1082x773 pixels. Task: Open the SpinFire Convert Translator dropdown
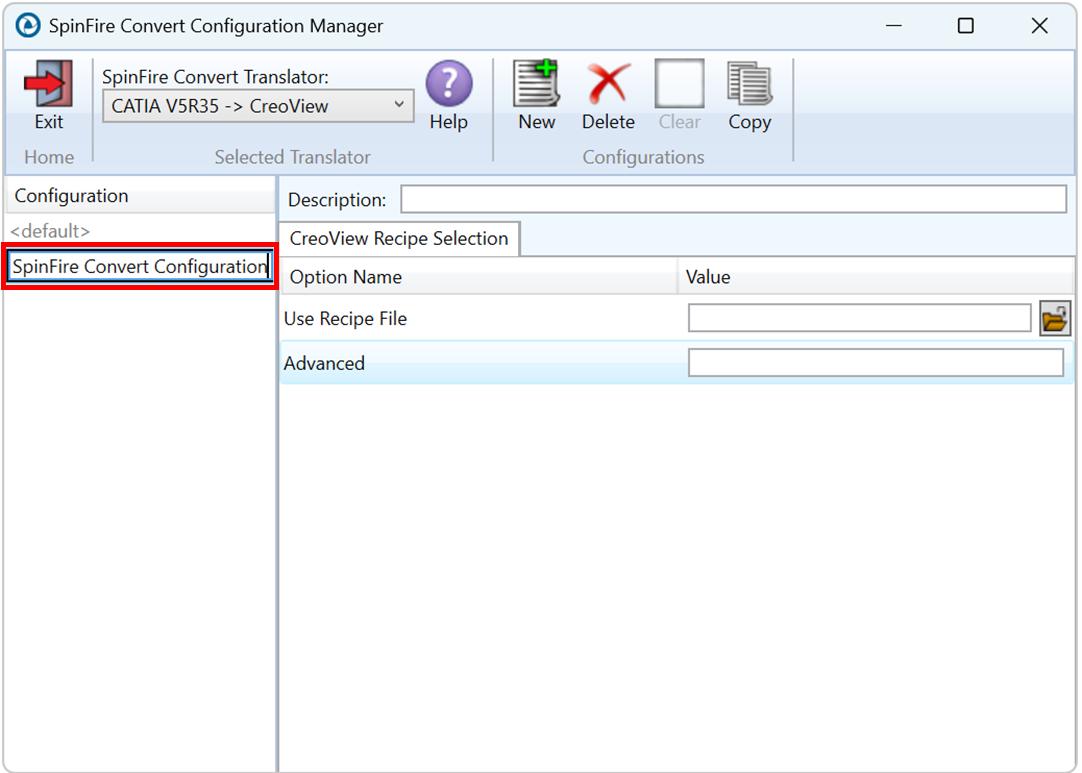[x=258, y=106]
